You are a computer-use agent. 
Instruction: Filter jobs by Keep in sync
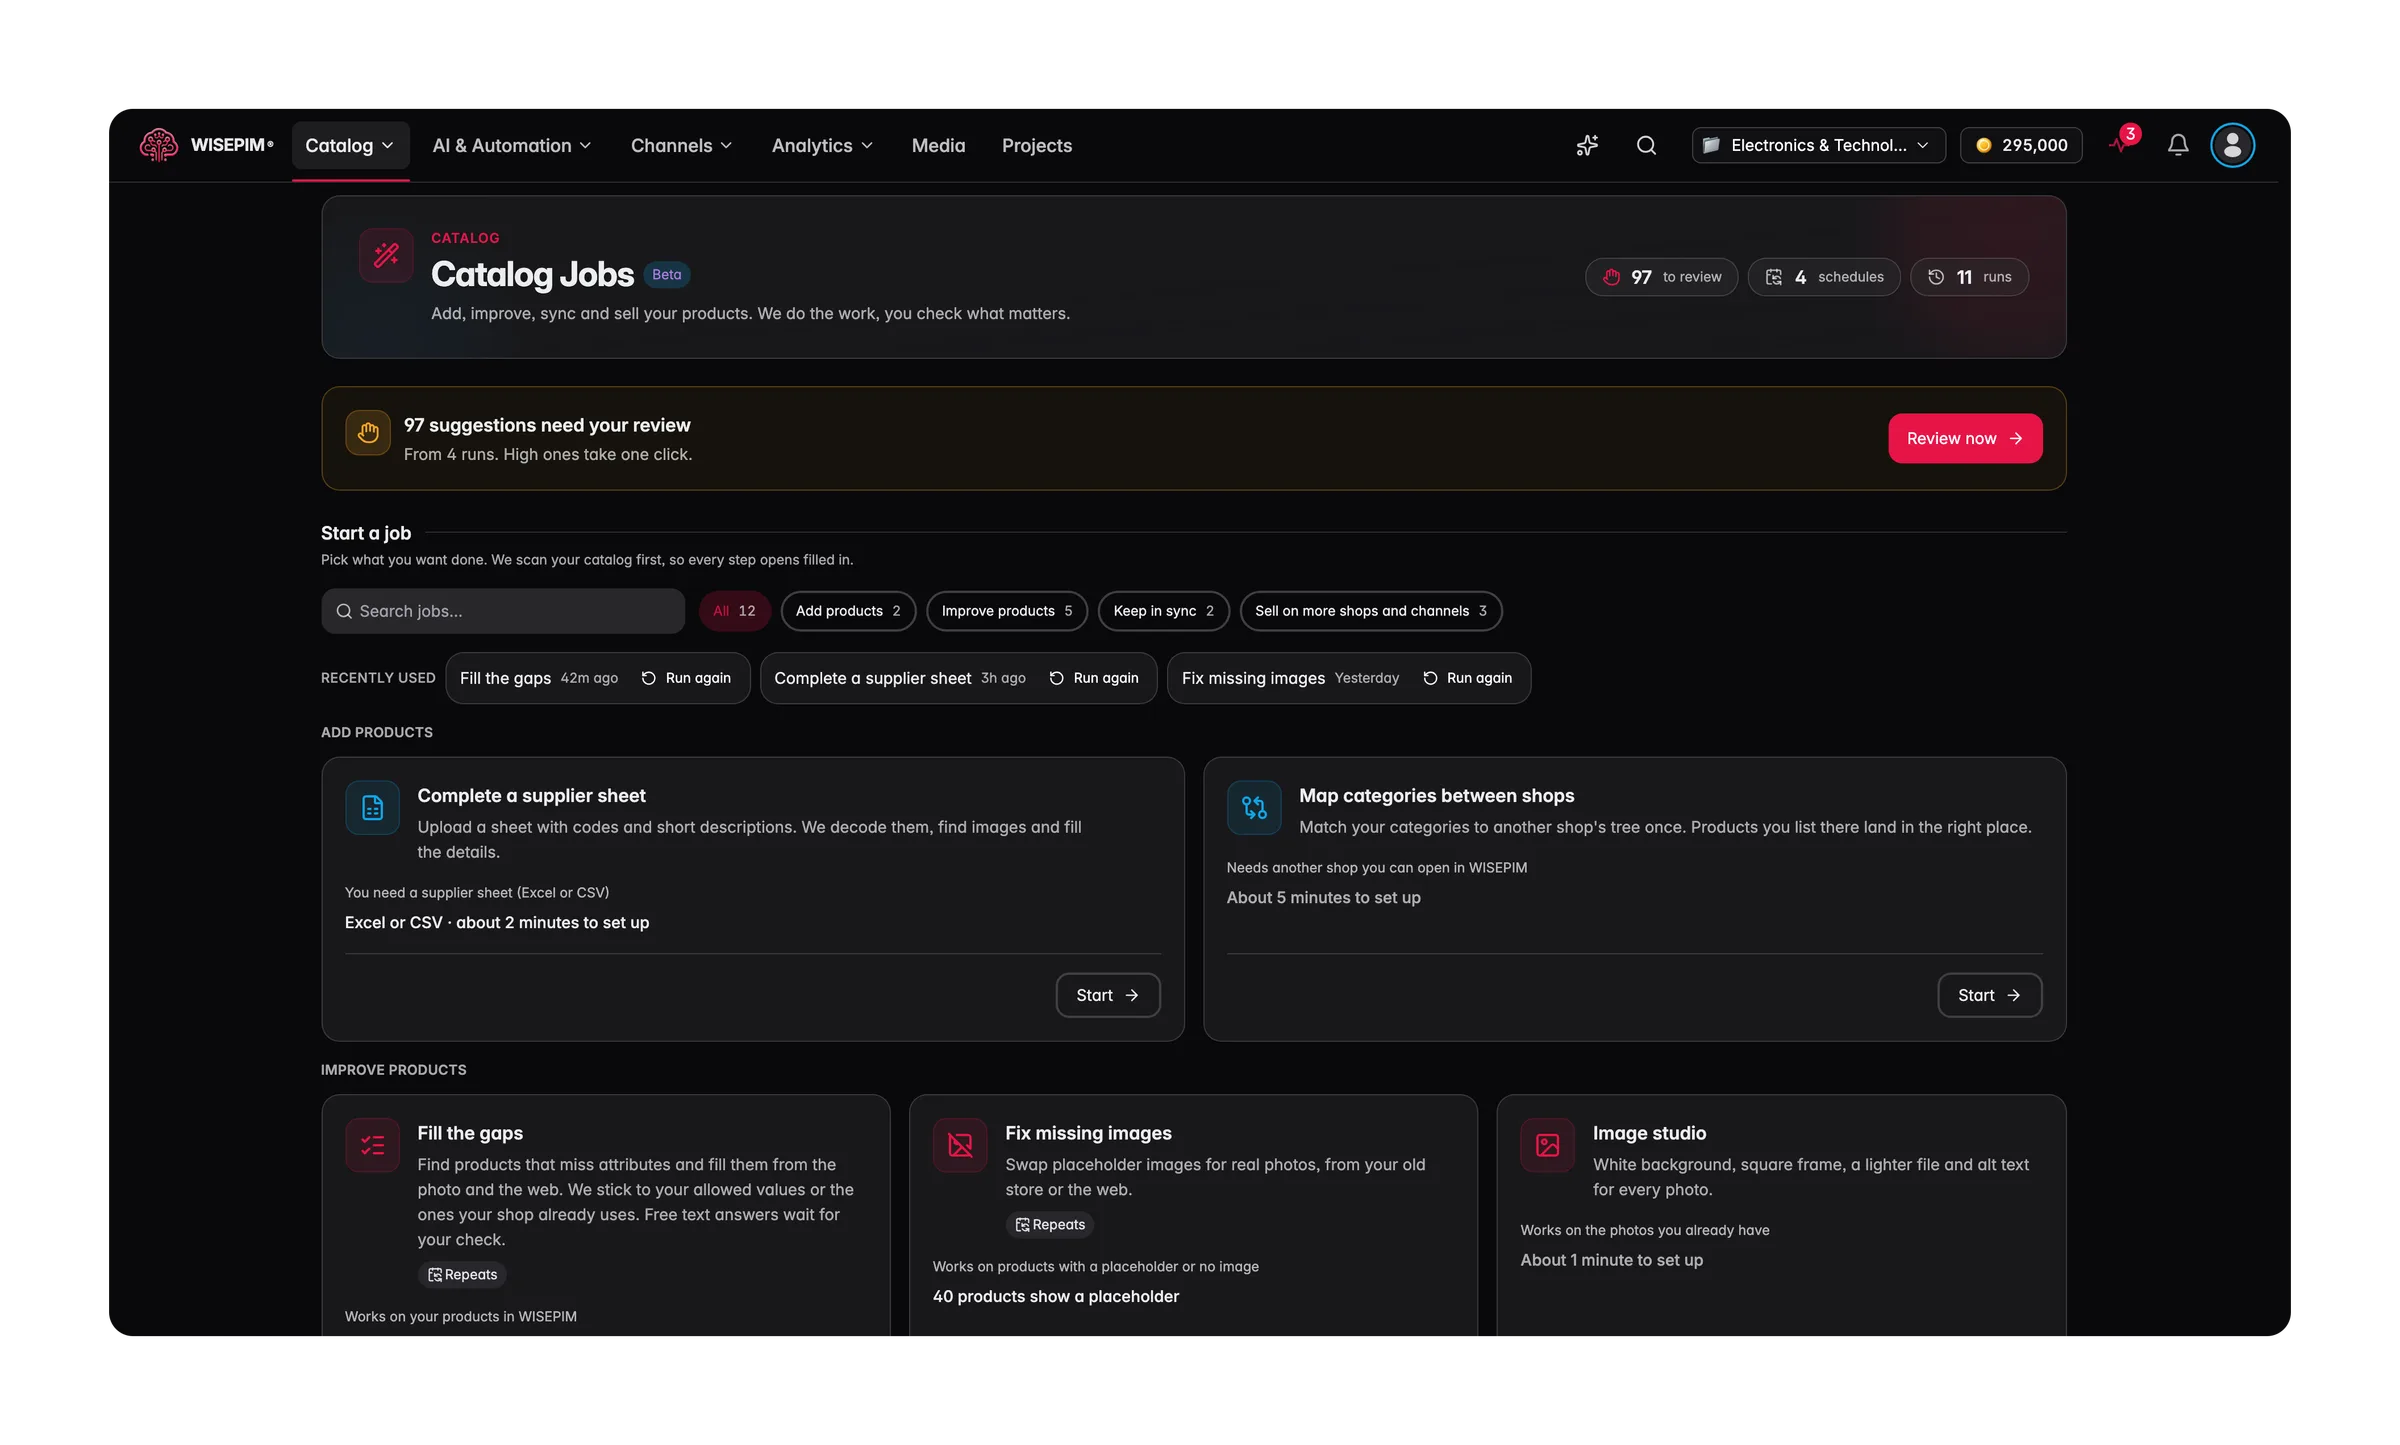(x=1164, y=611)
